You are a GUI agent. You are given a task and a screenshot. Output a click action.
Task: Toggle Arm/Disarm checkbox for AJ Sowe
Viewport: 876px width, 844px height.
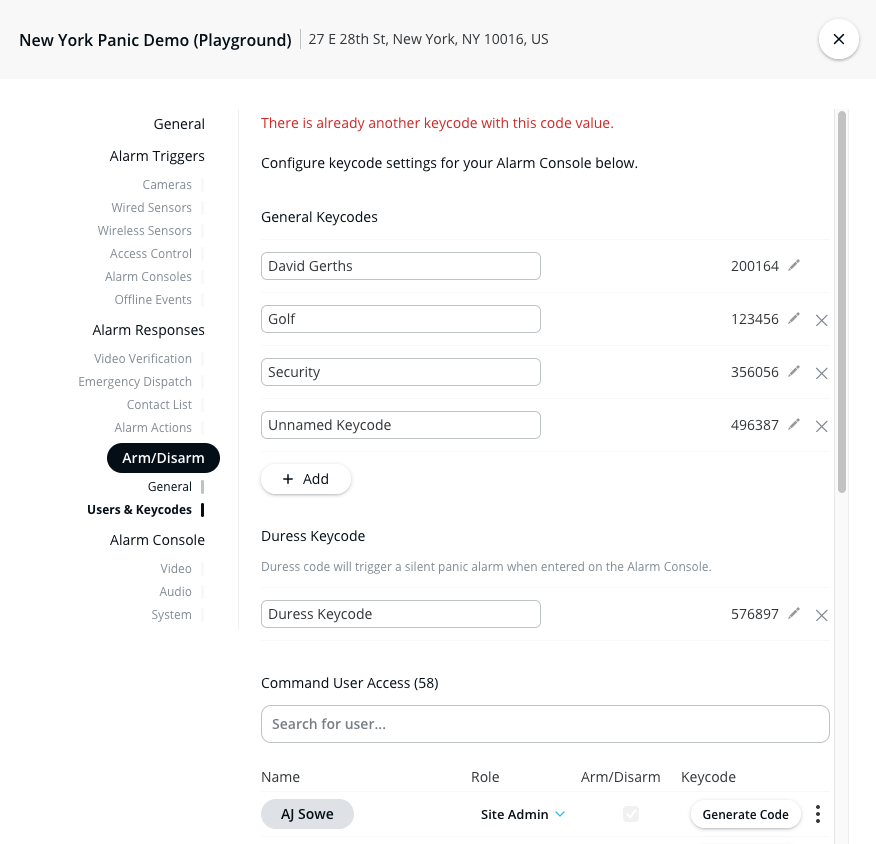pyautogui.click(x=631, y=814)
